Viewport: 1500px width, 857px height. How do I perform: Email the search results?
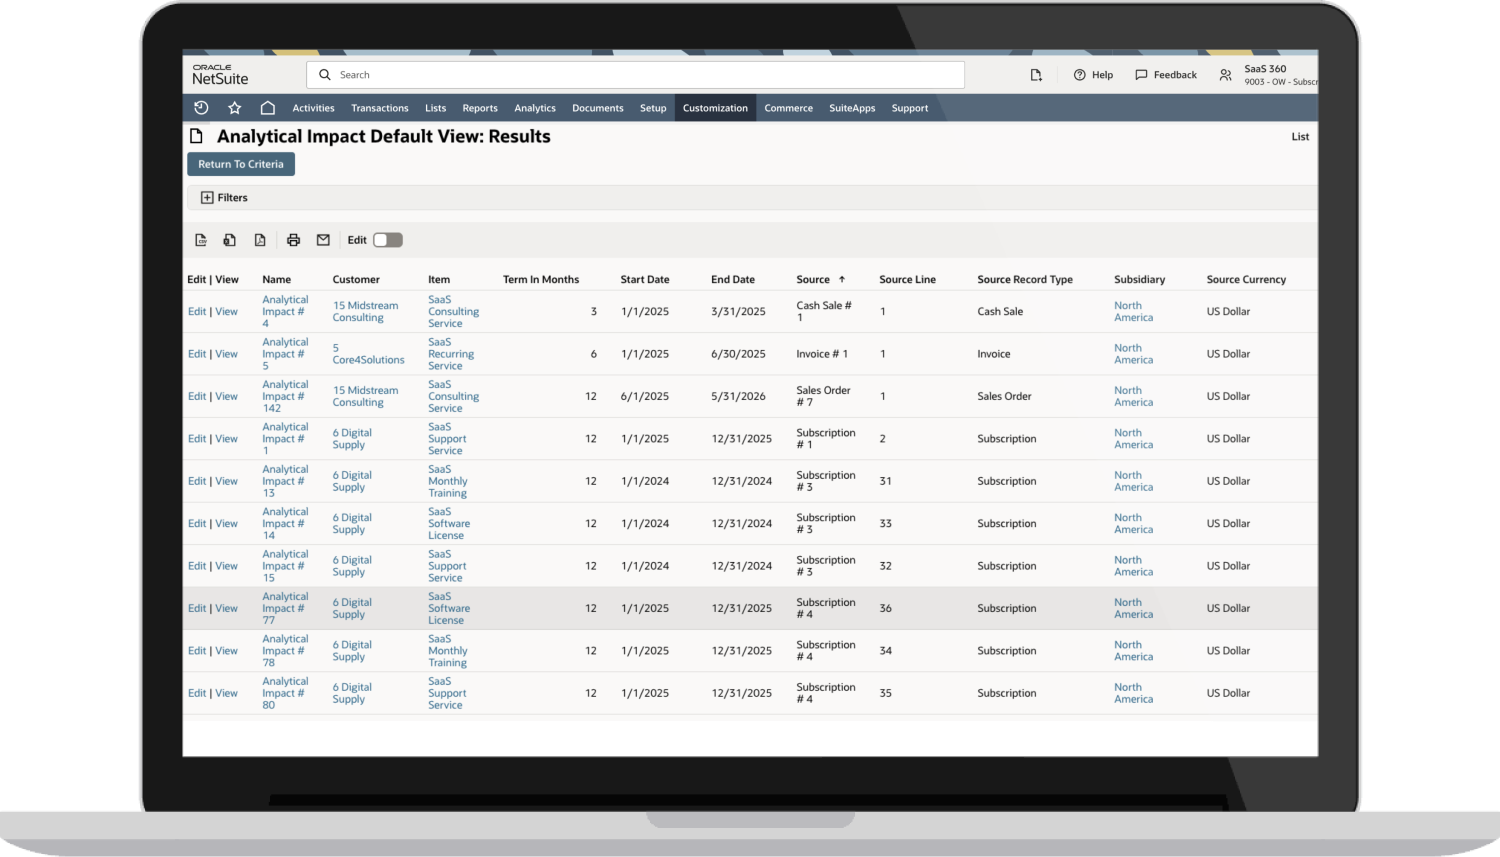tap(323, 240)
